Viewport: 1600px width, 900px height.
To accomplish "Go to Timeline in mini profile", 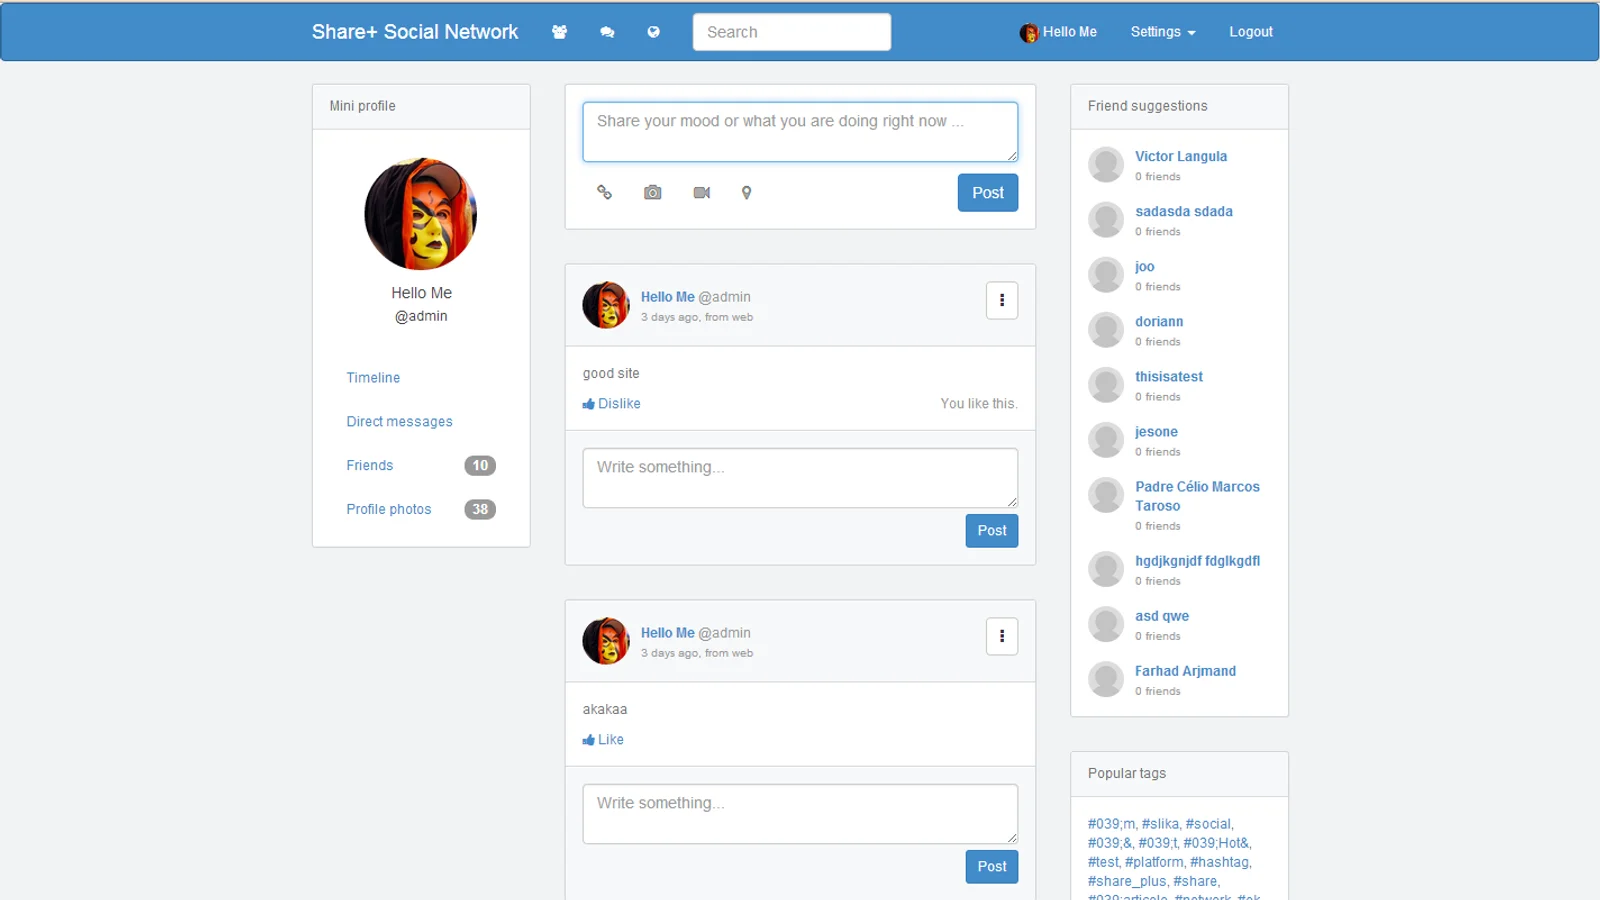I will tap(373, 378).
